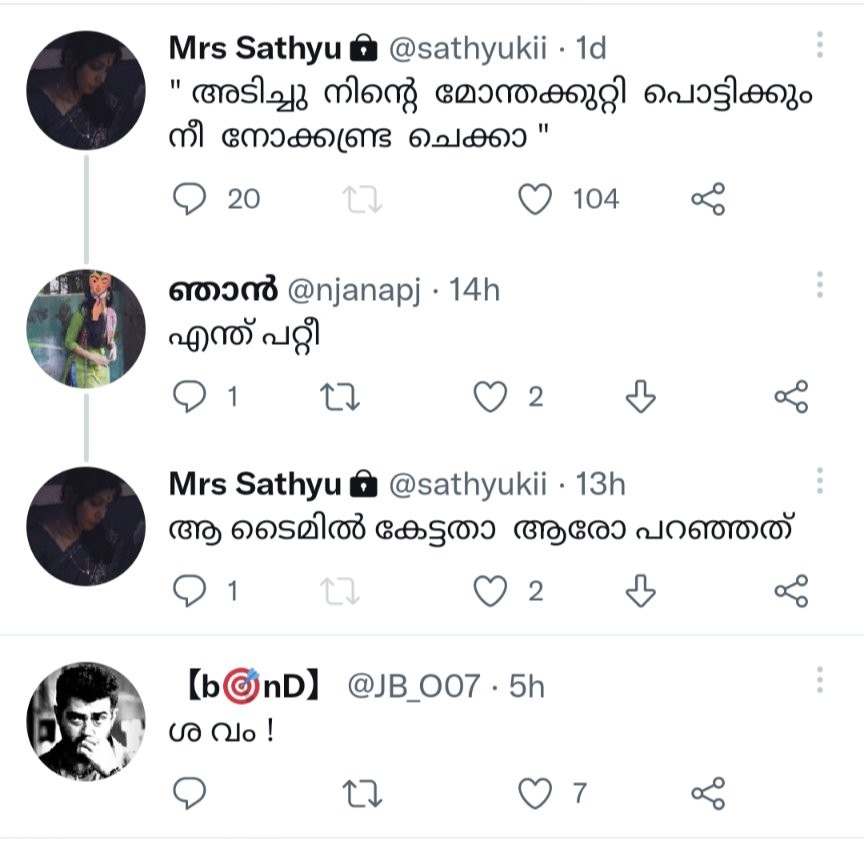Reply to the first Mrs Sathyu tweet
The height and width of the screenshot is (841, 864).
190,200
